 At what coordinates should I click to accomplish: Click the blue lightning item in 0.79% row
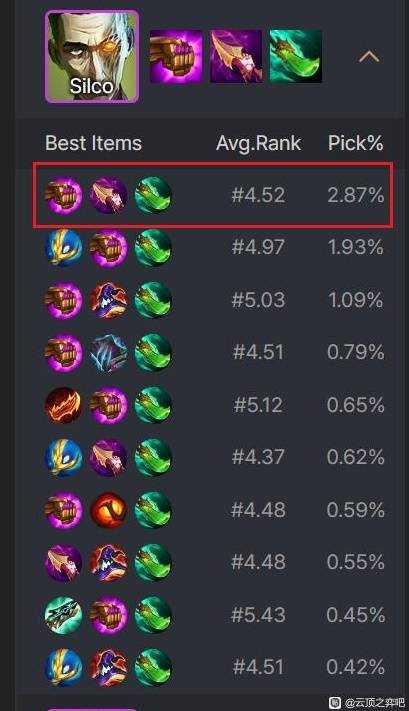(108, 353)
